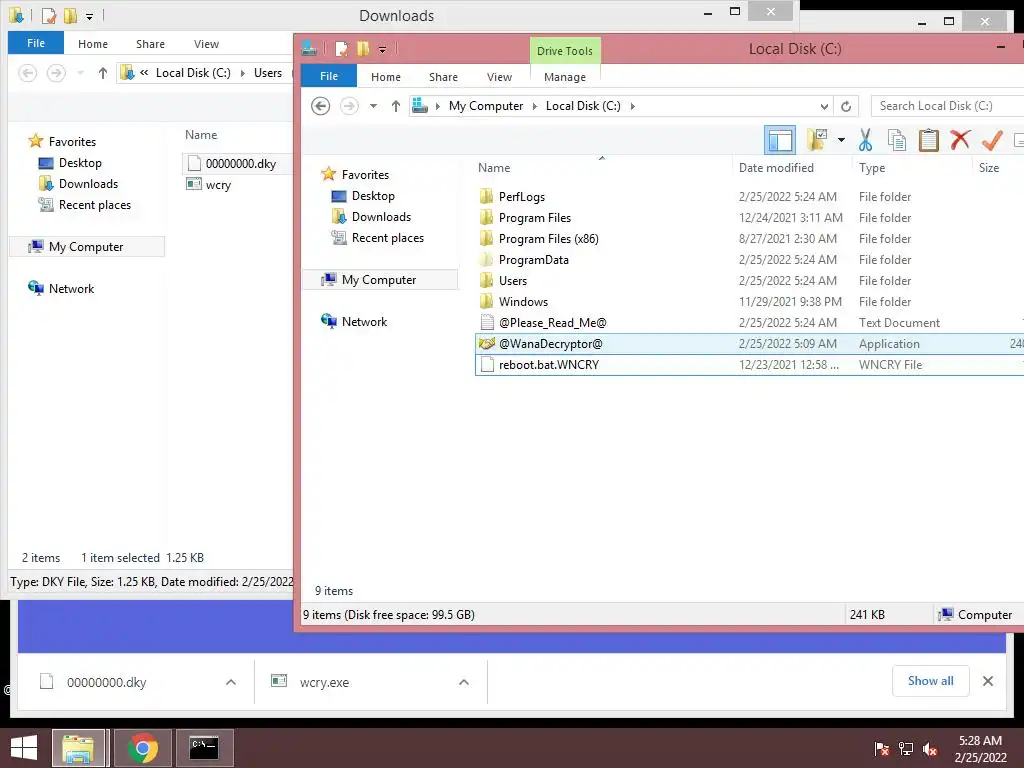The width and height of the screenshot is (1024, 768).
Task: Open Command Prompt from taskbar
Action: (x=204, y=748)
